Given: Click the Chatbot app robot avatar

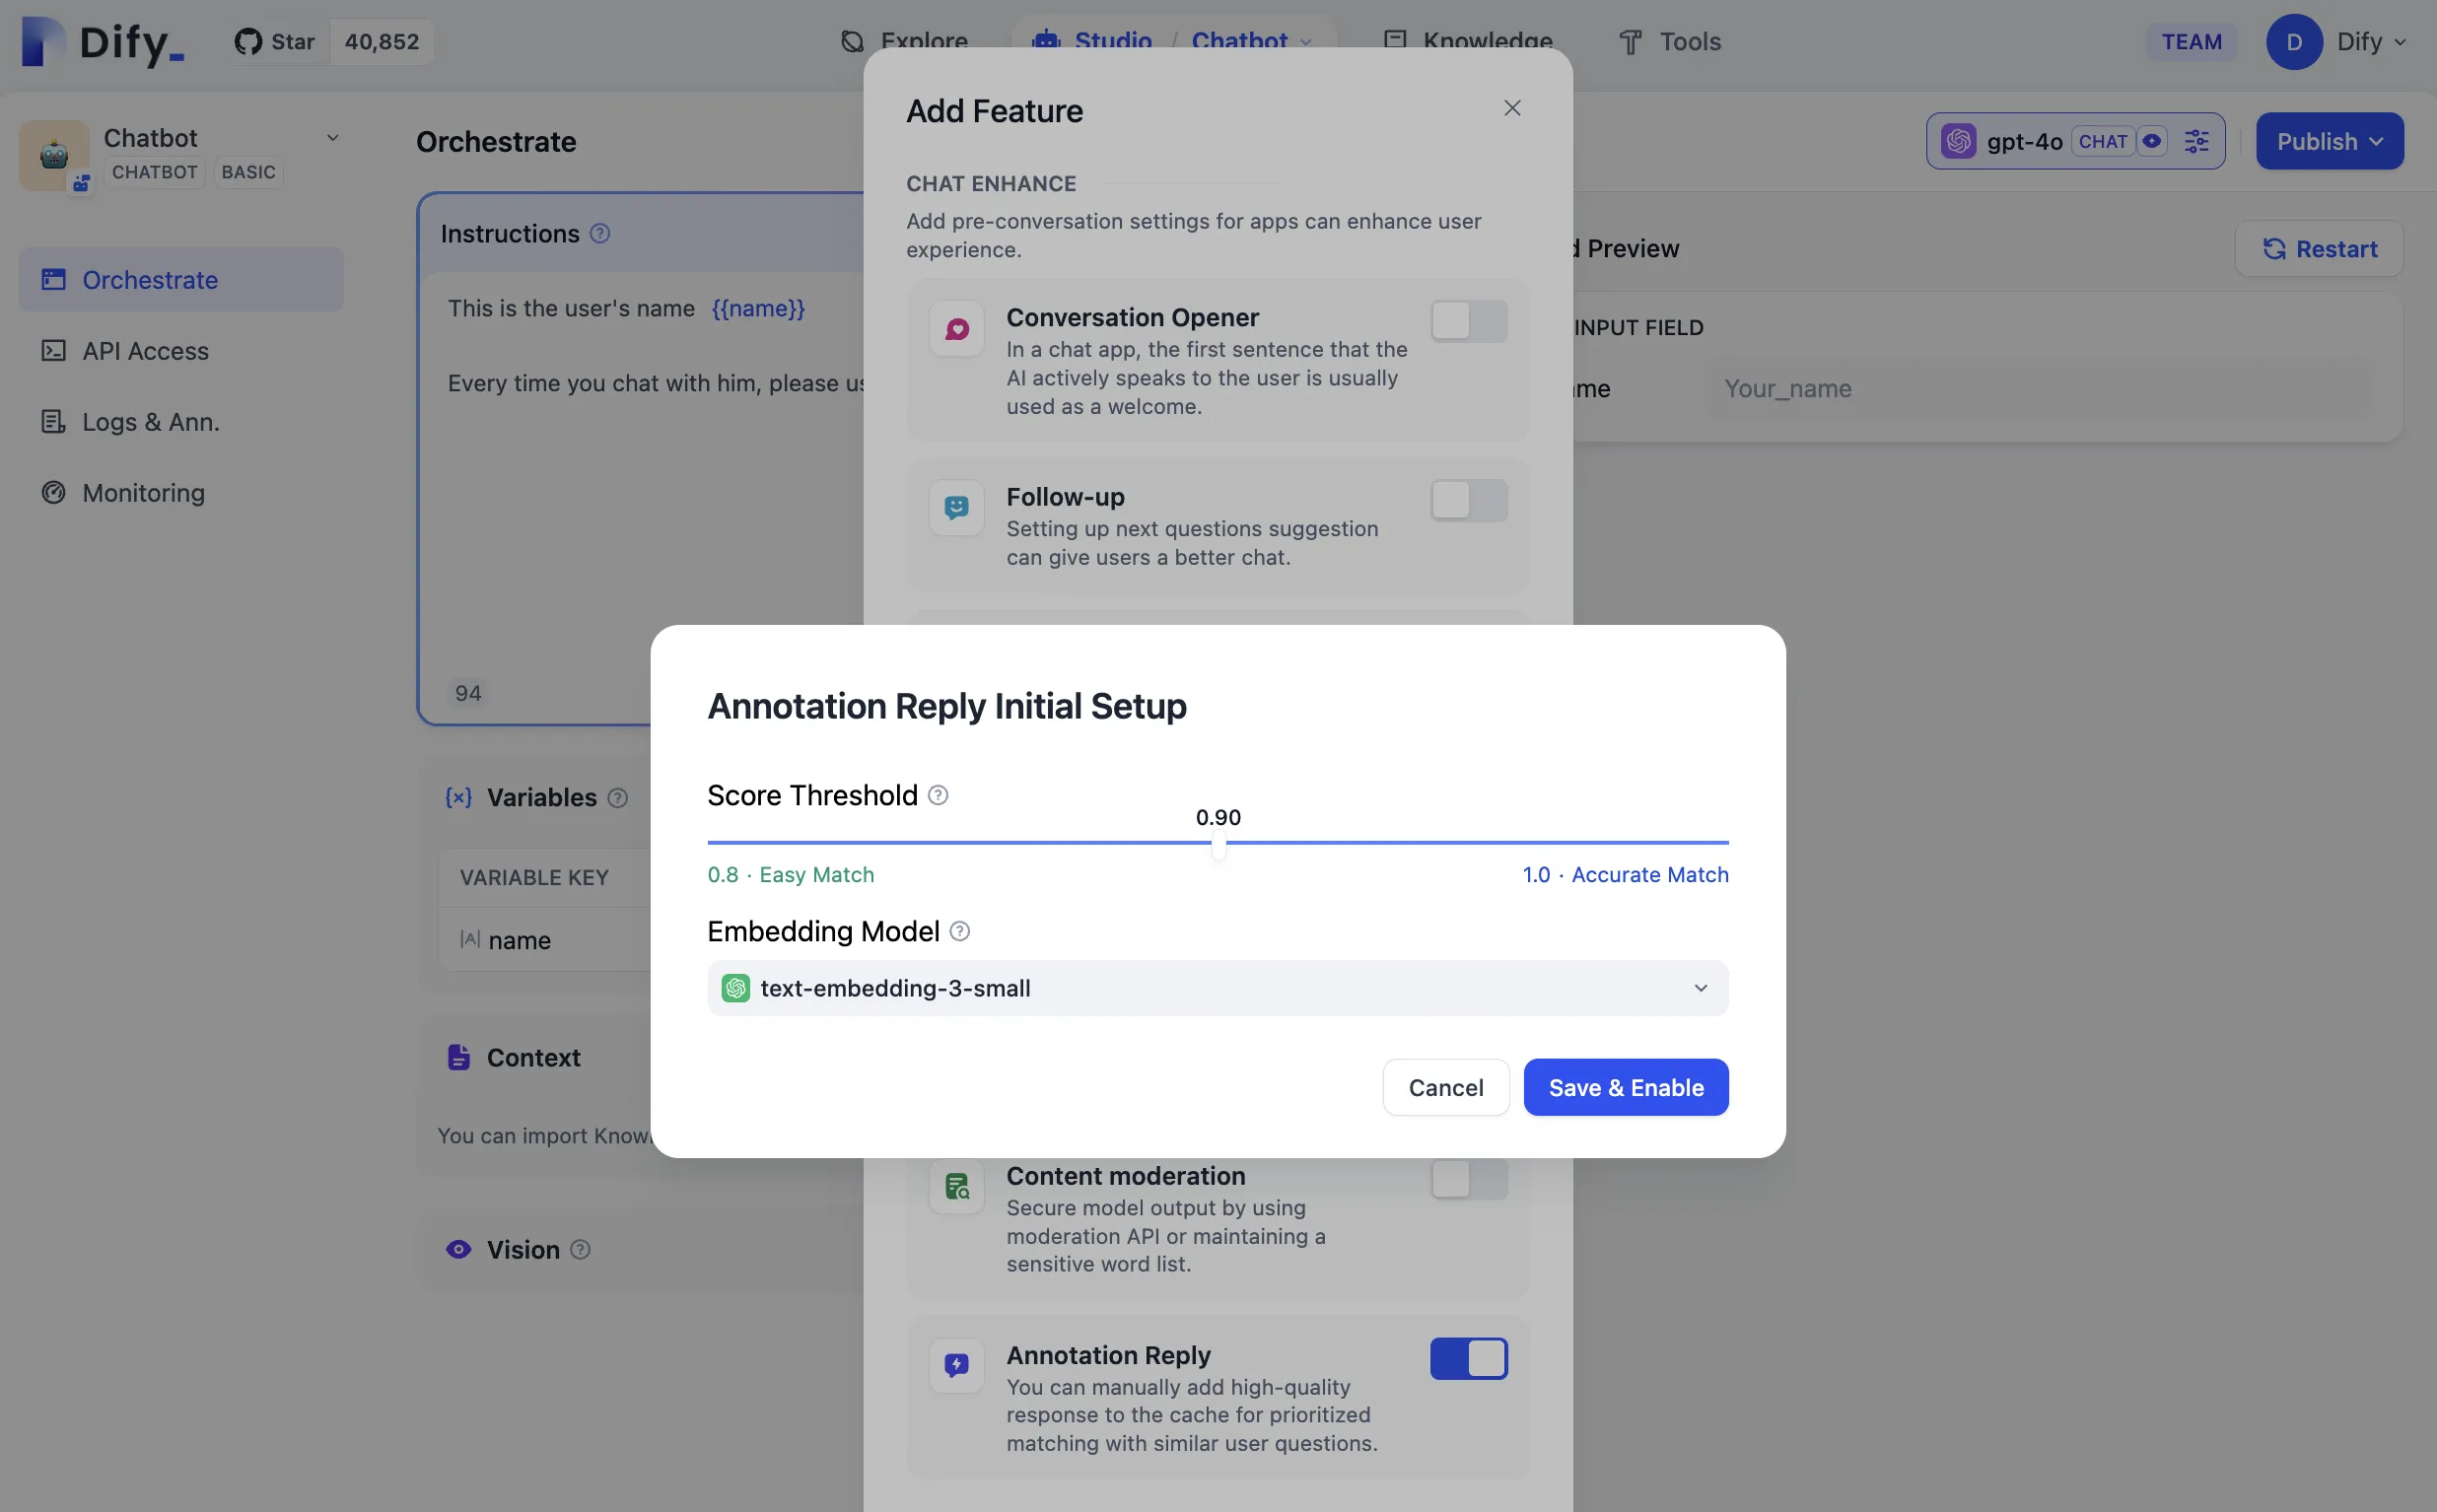Looking at the screenshot, I should 54,155.
